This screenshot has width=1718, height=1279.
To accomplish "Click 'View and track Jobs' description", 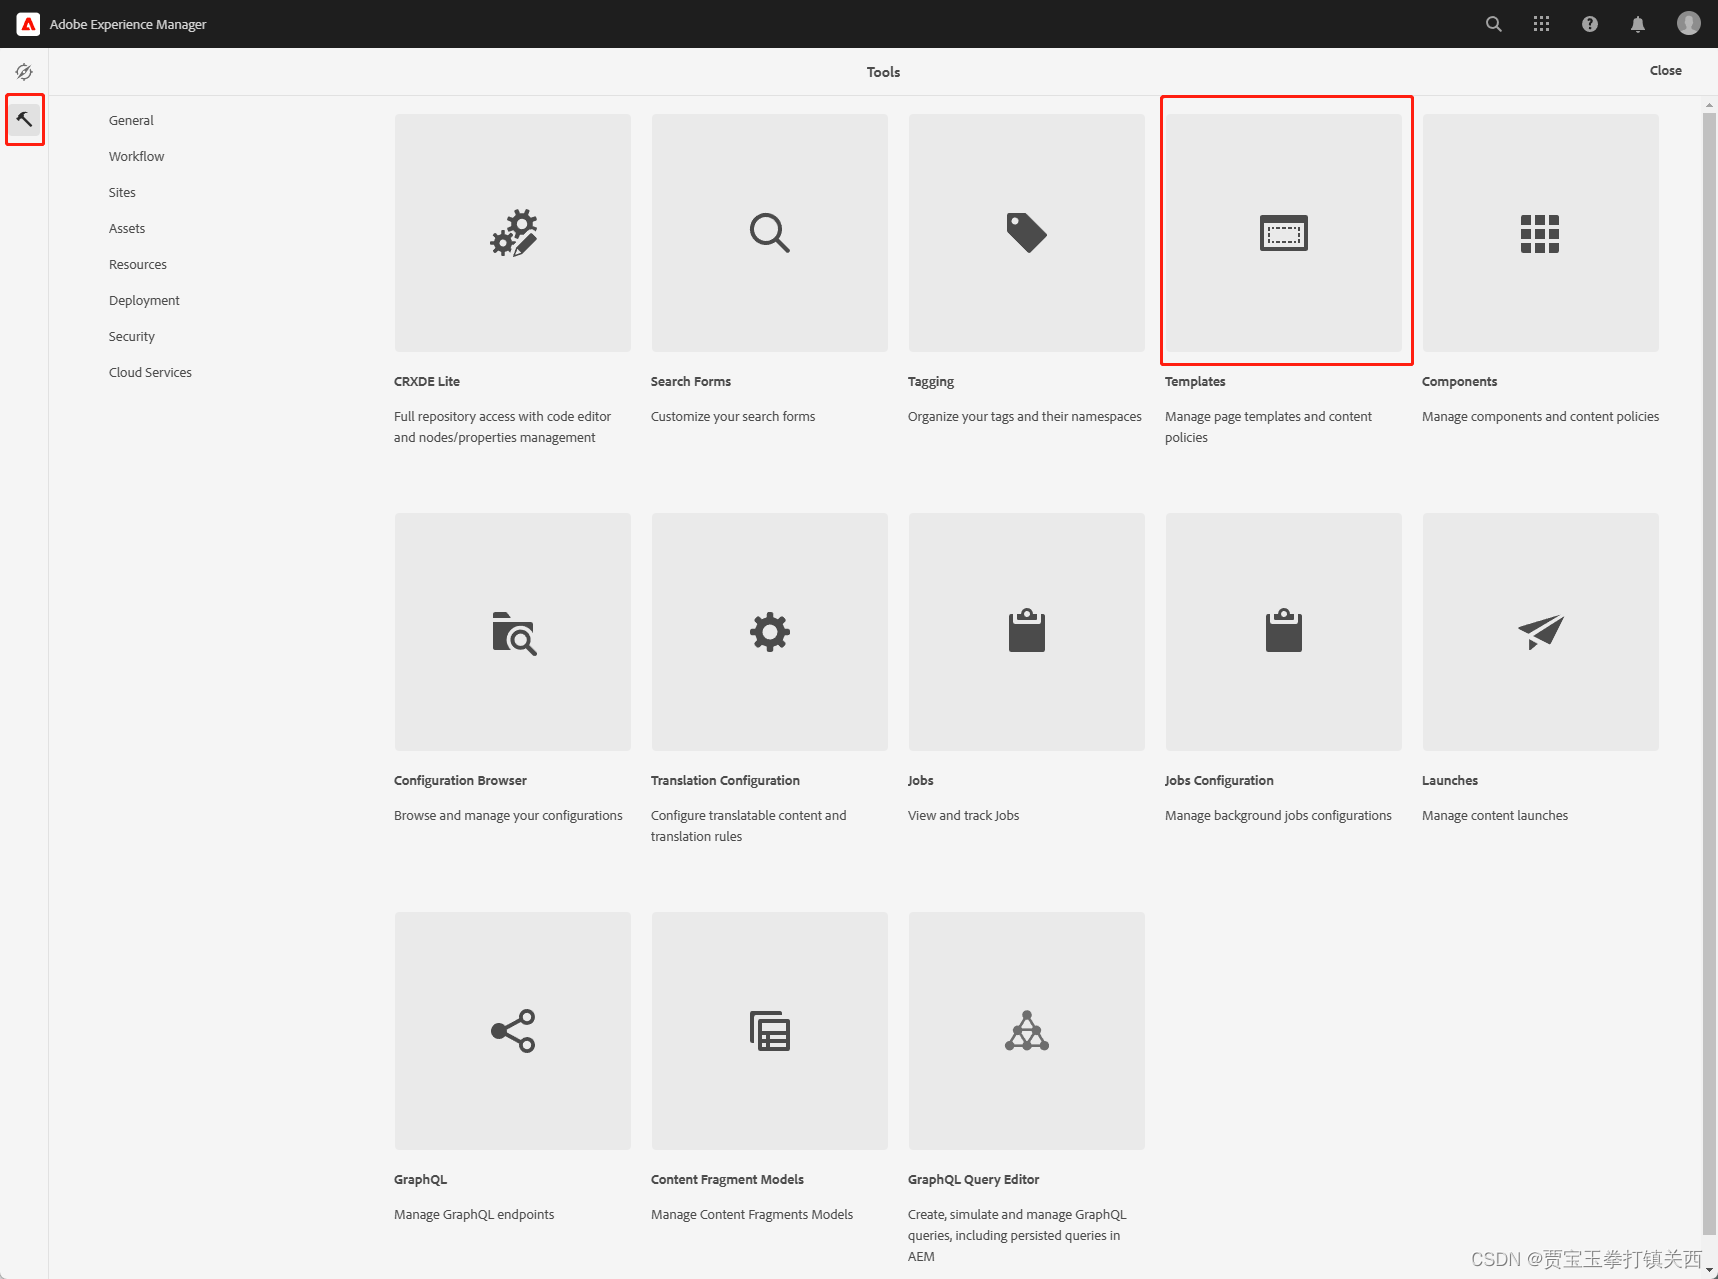I will (963, 816).
